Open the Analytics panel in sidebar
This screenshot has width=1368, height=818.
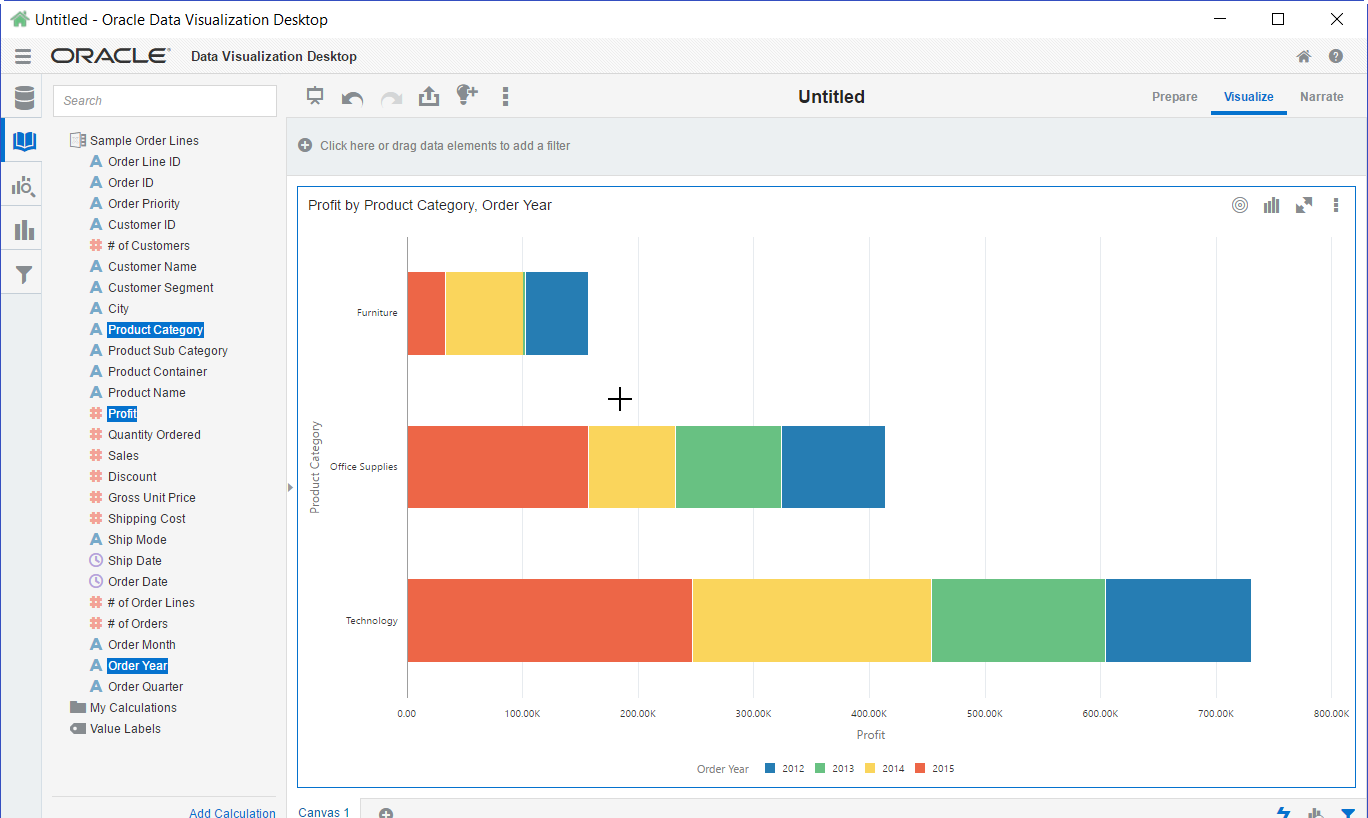(23, 184)
